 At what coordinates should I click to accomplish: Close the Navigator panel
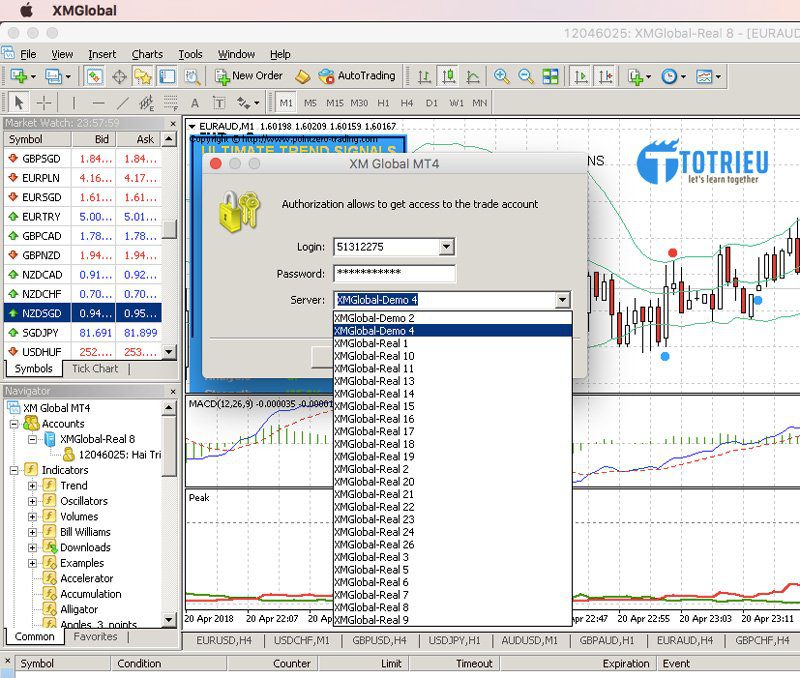(173, 391)
